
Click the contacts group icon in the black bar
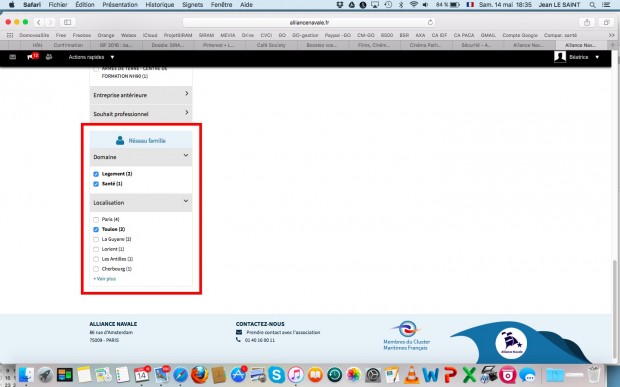point(49,57)
